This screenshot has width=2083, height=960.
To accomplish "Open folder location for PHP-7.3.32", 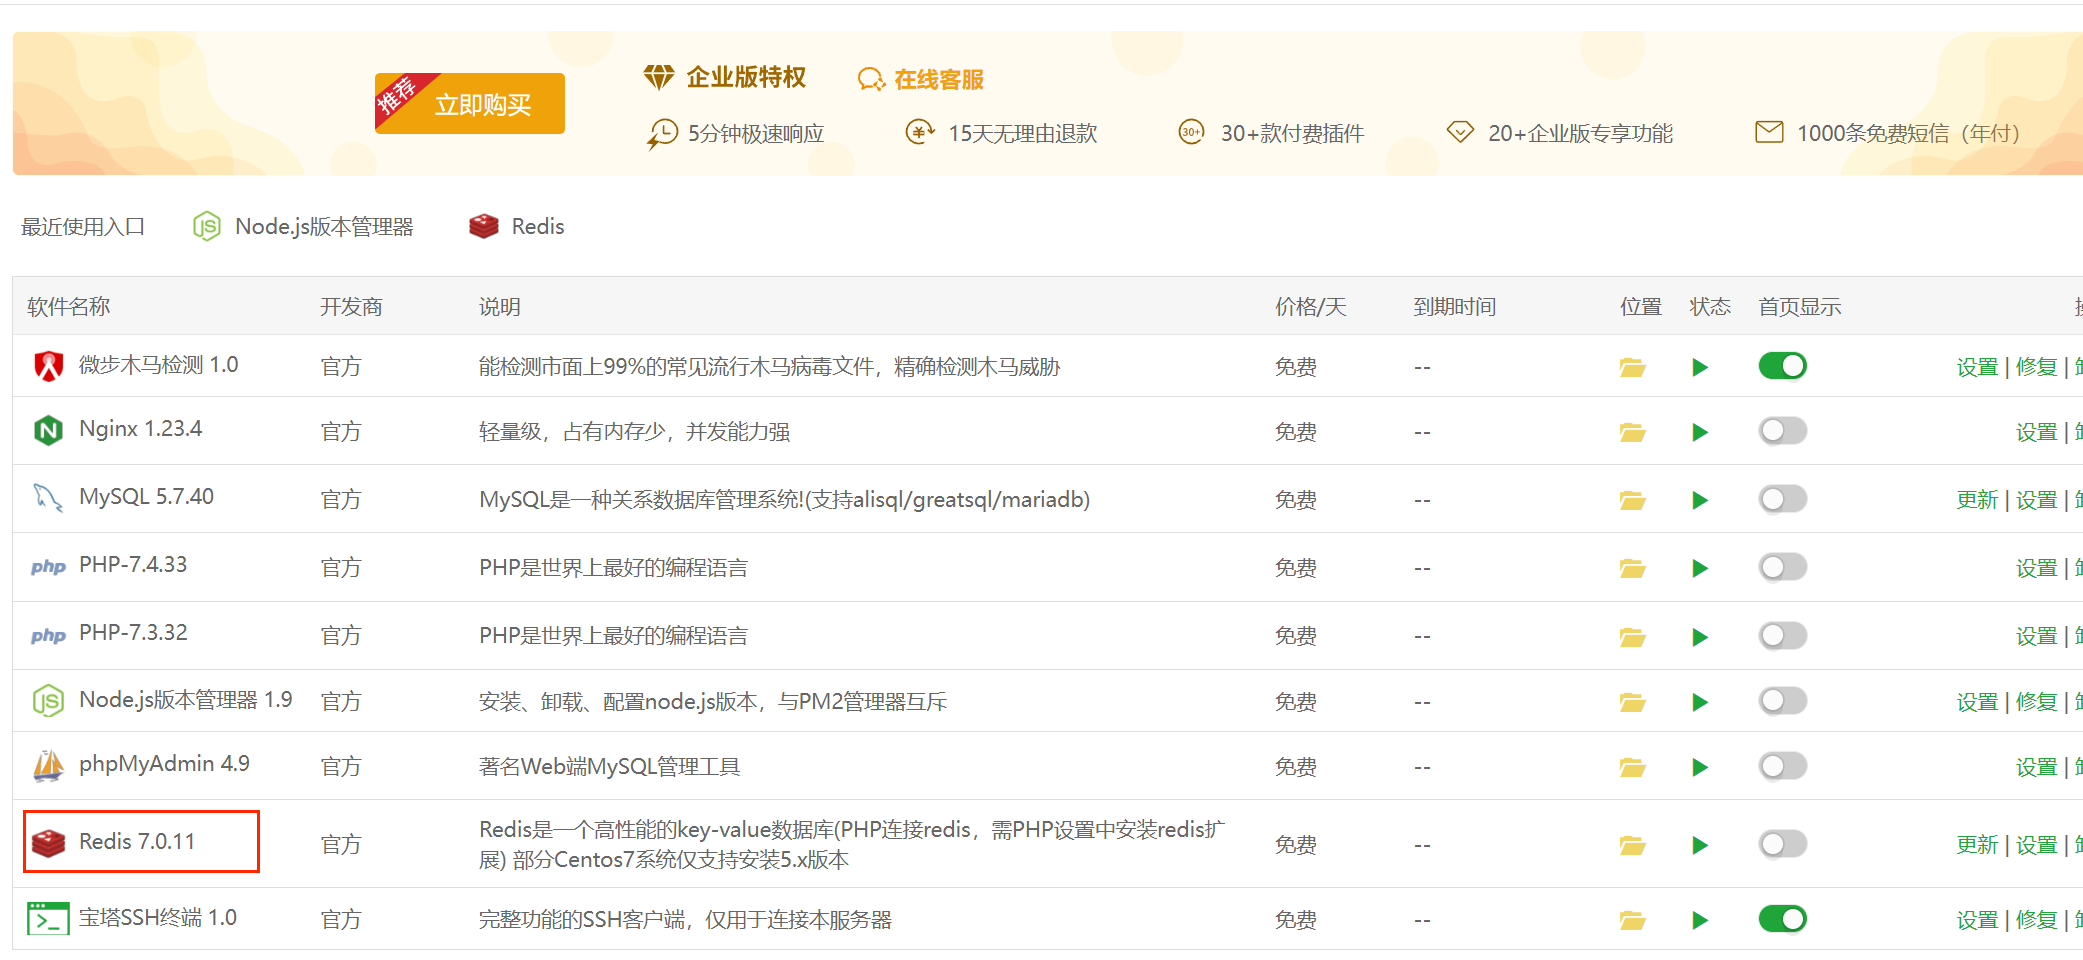I will (1632, 636).
